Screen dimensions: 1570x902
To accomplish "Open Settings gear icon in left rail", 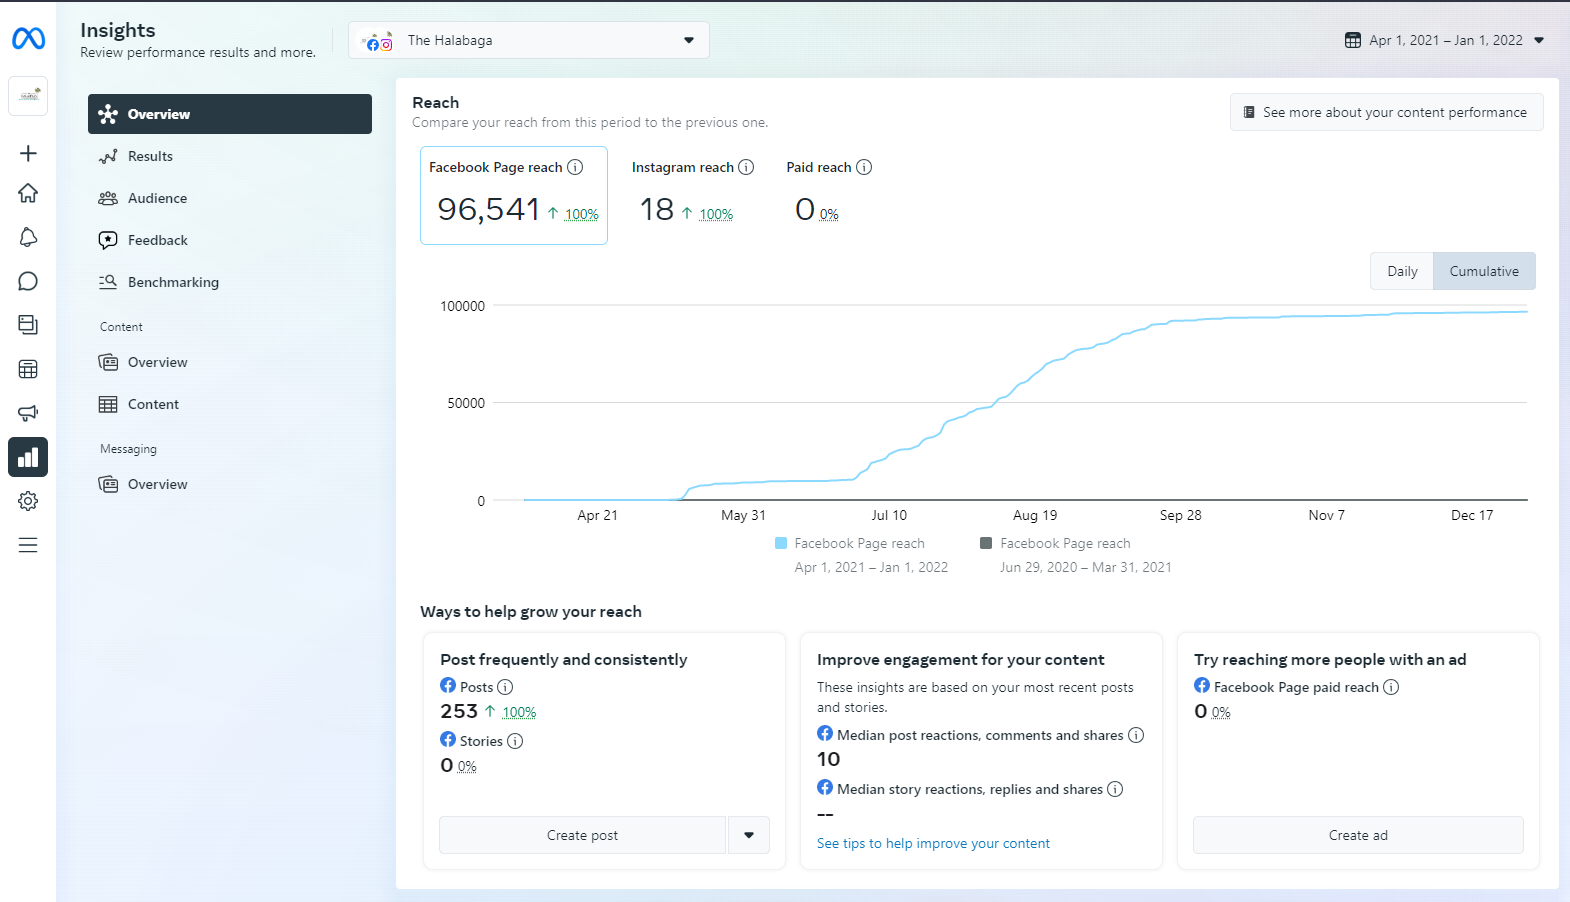I will coord(28,501).
